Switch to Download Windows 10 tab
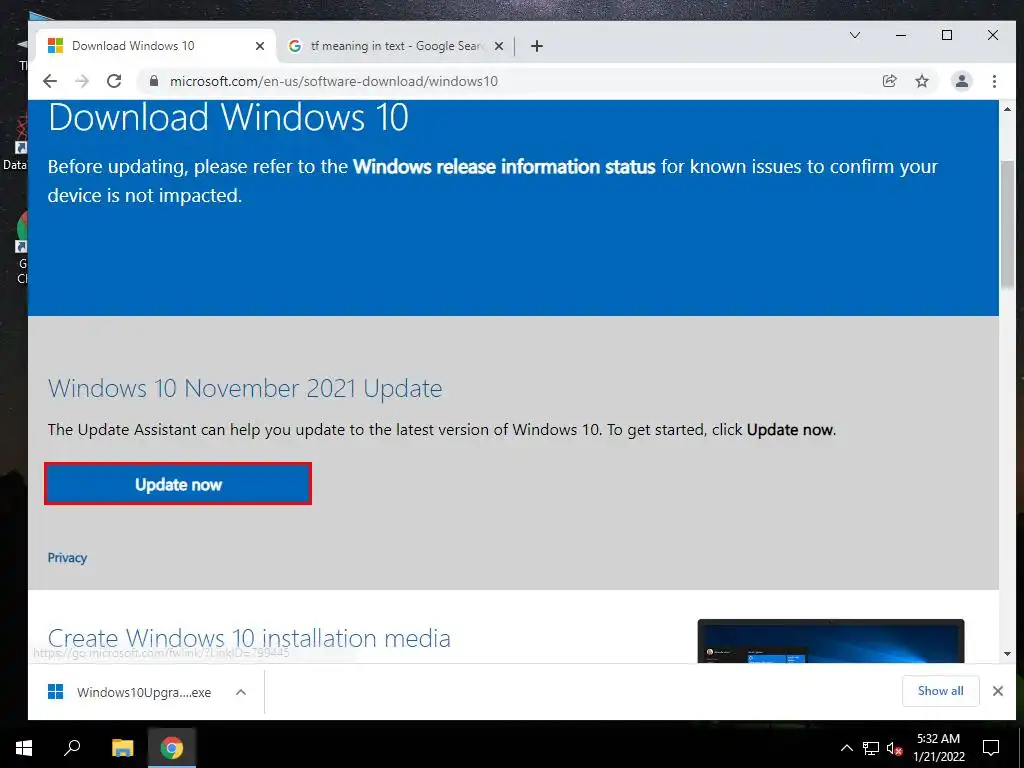 [157, 46]
